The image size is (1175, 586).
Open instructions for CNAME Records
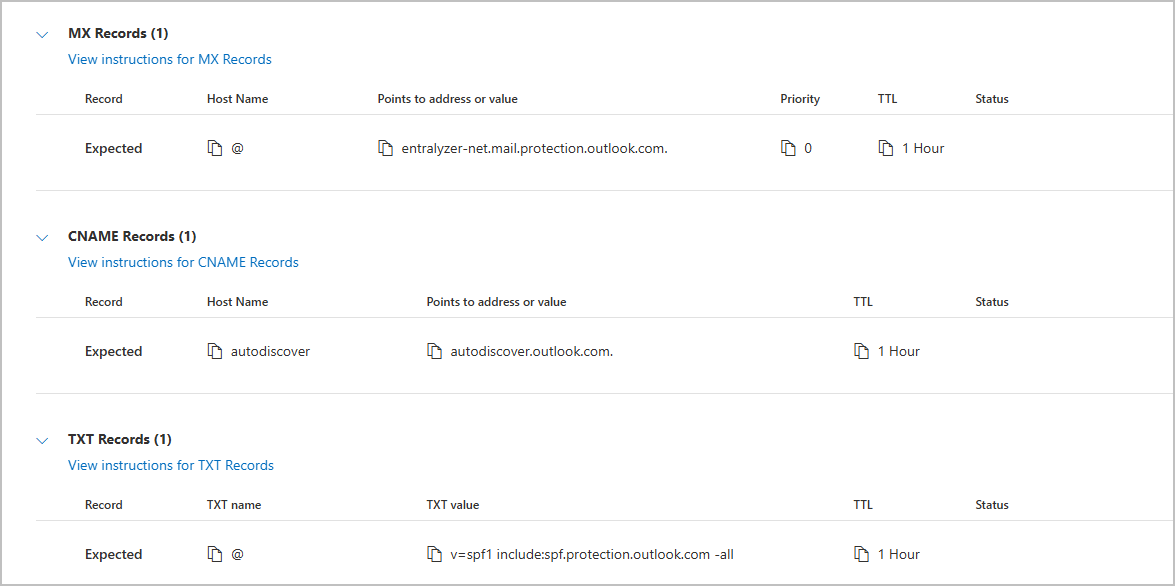pyautogui.click(x=183, y=262)
